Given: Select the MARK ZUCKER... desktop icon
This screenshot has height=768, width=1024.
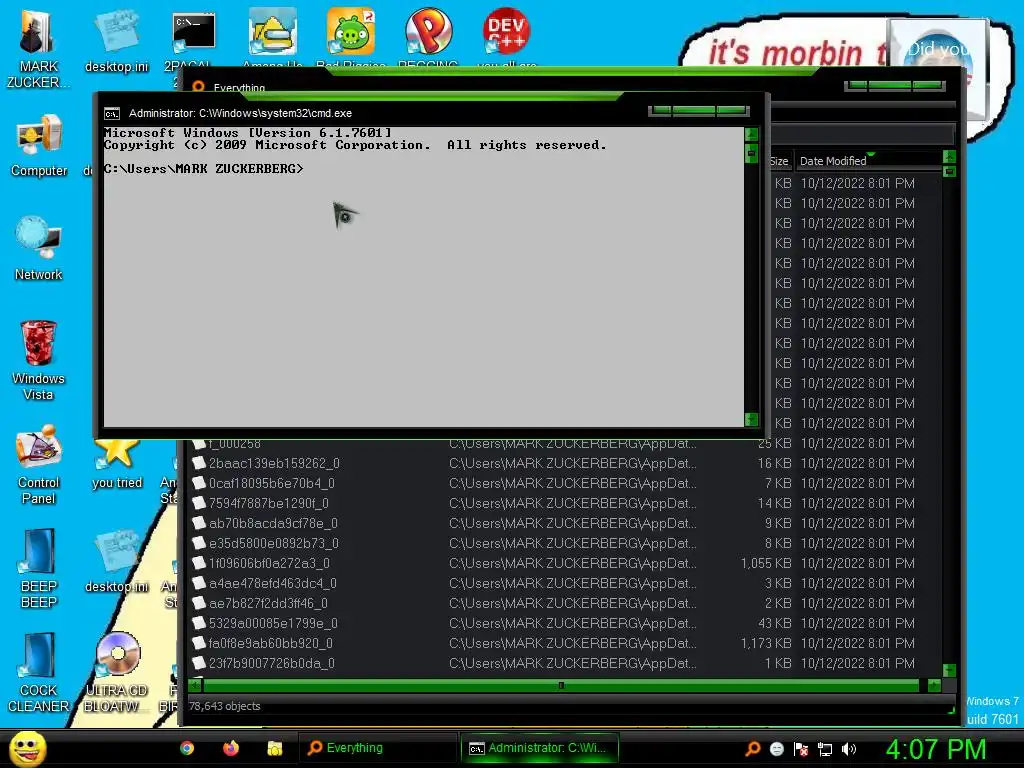Looking at the screenshot, I should point(38,49).
